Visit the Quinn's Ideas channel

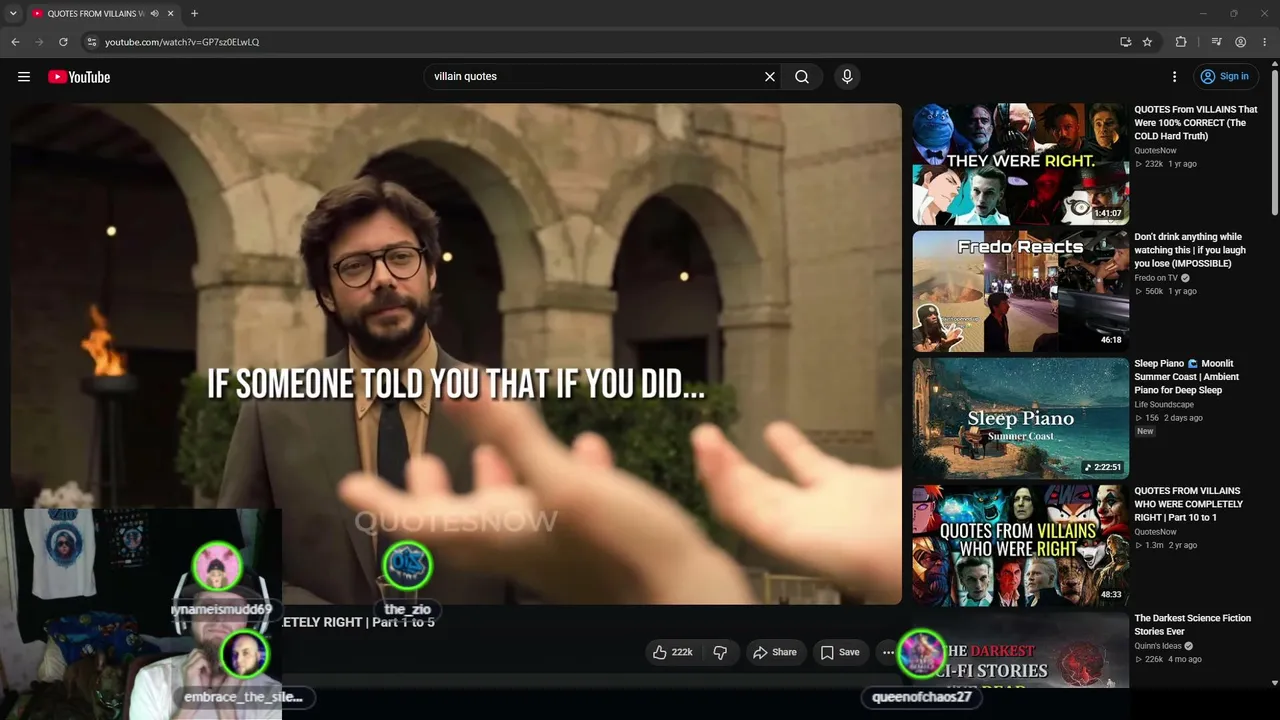1158,646
